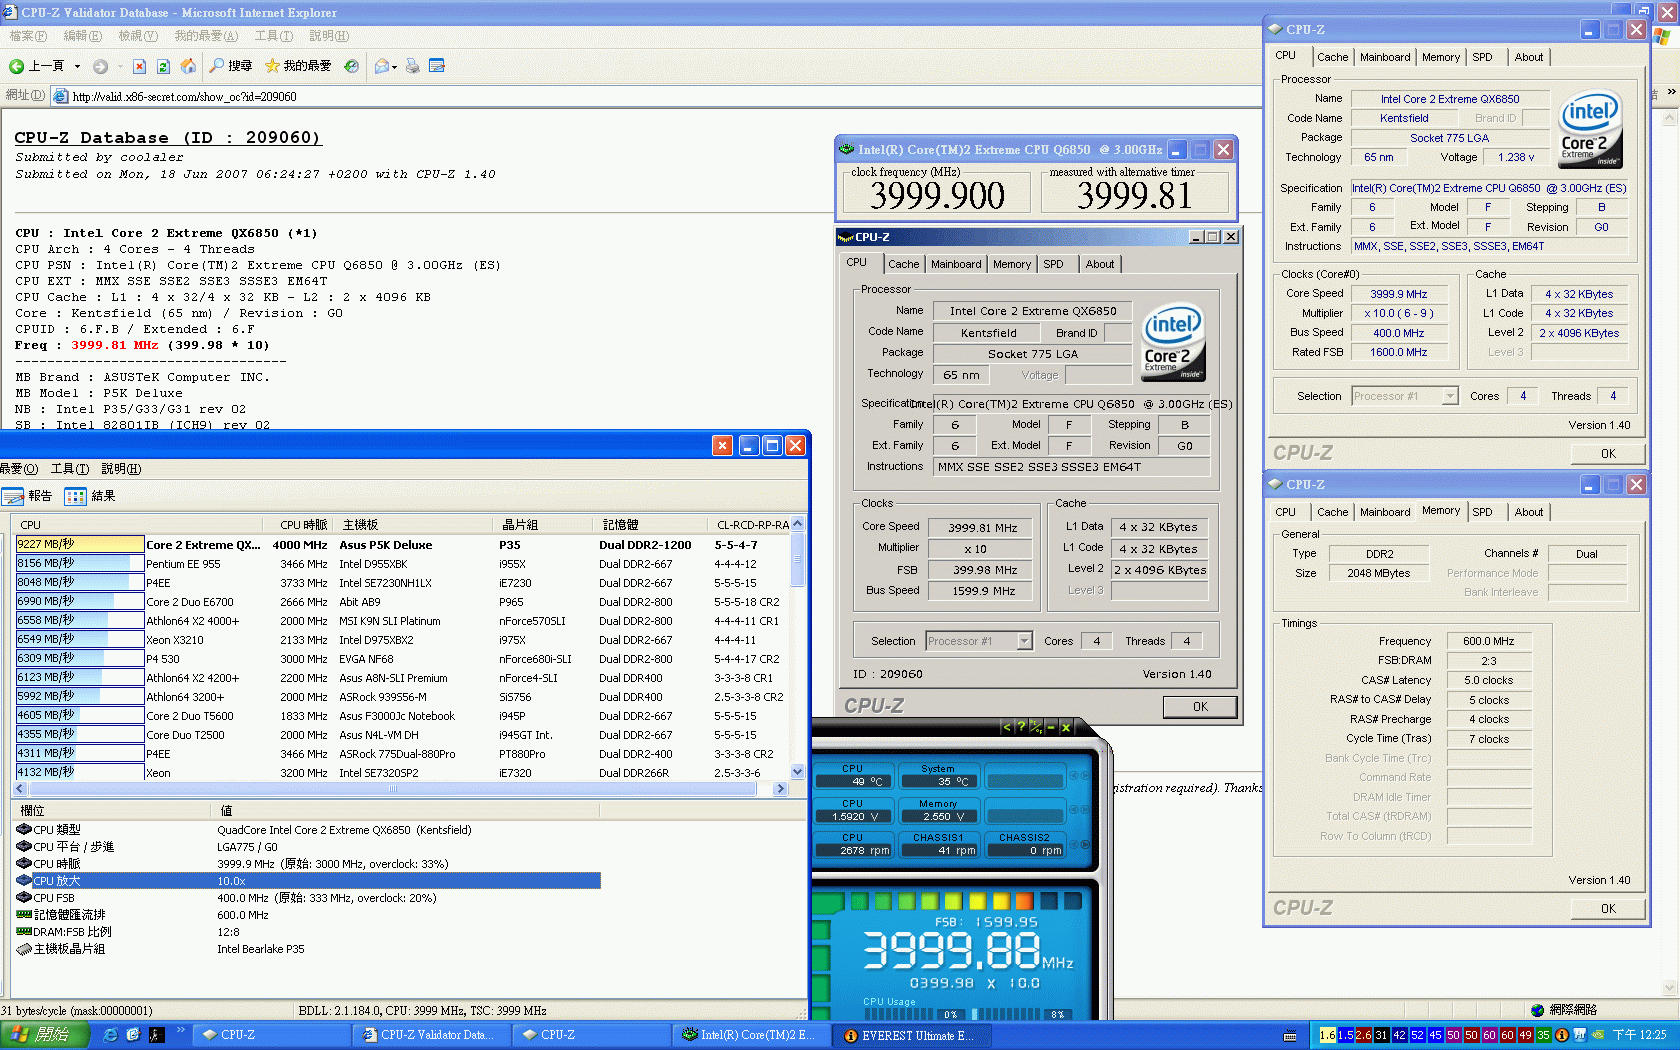The width and height of the screenshot is (1680, 1050).
Task: Select the 記憶體匯流排 memory bus row
Action: pyautogui.click(x=307, y=915)
